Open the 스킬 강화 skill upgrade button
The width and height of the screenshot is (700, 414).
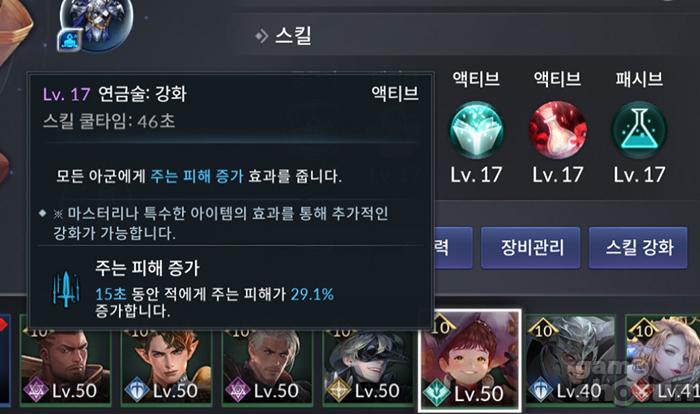638,247
